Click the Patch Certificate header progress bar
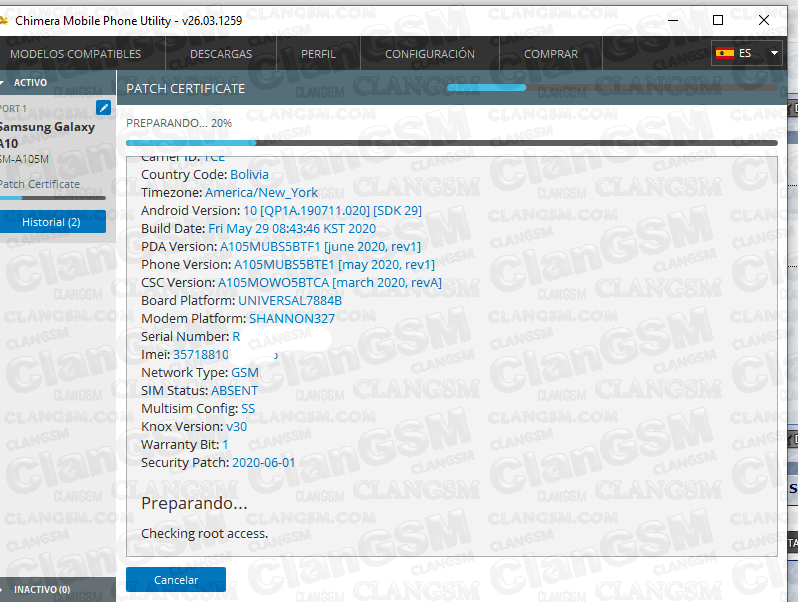798x602 pixels. pyautogui.click(x=612, y=88)
